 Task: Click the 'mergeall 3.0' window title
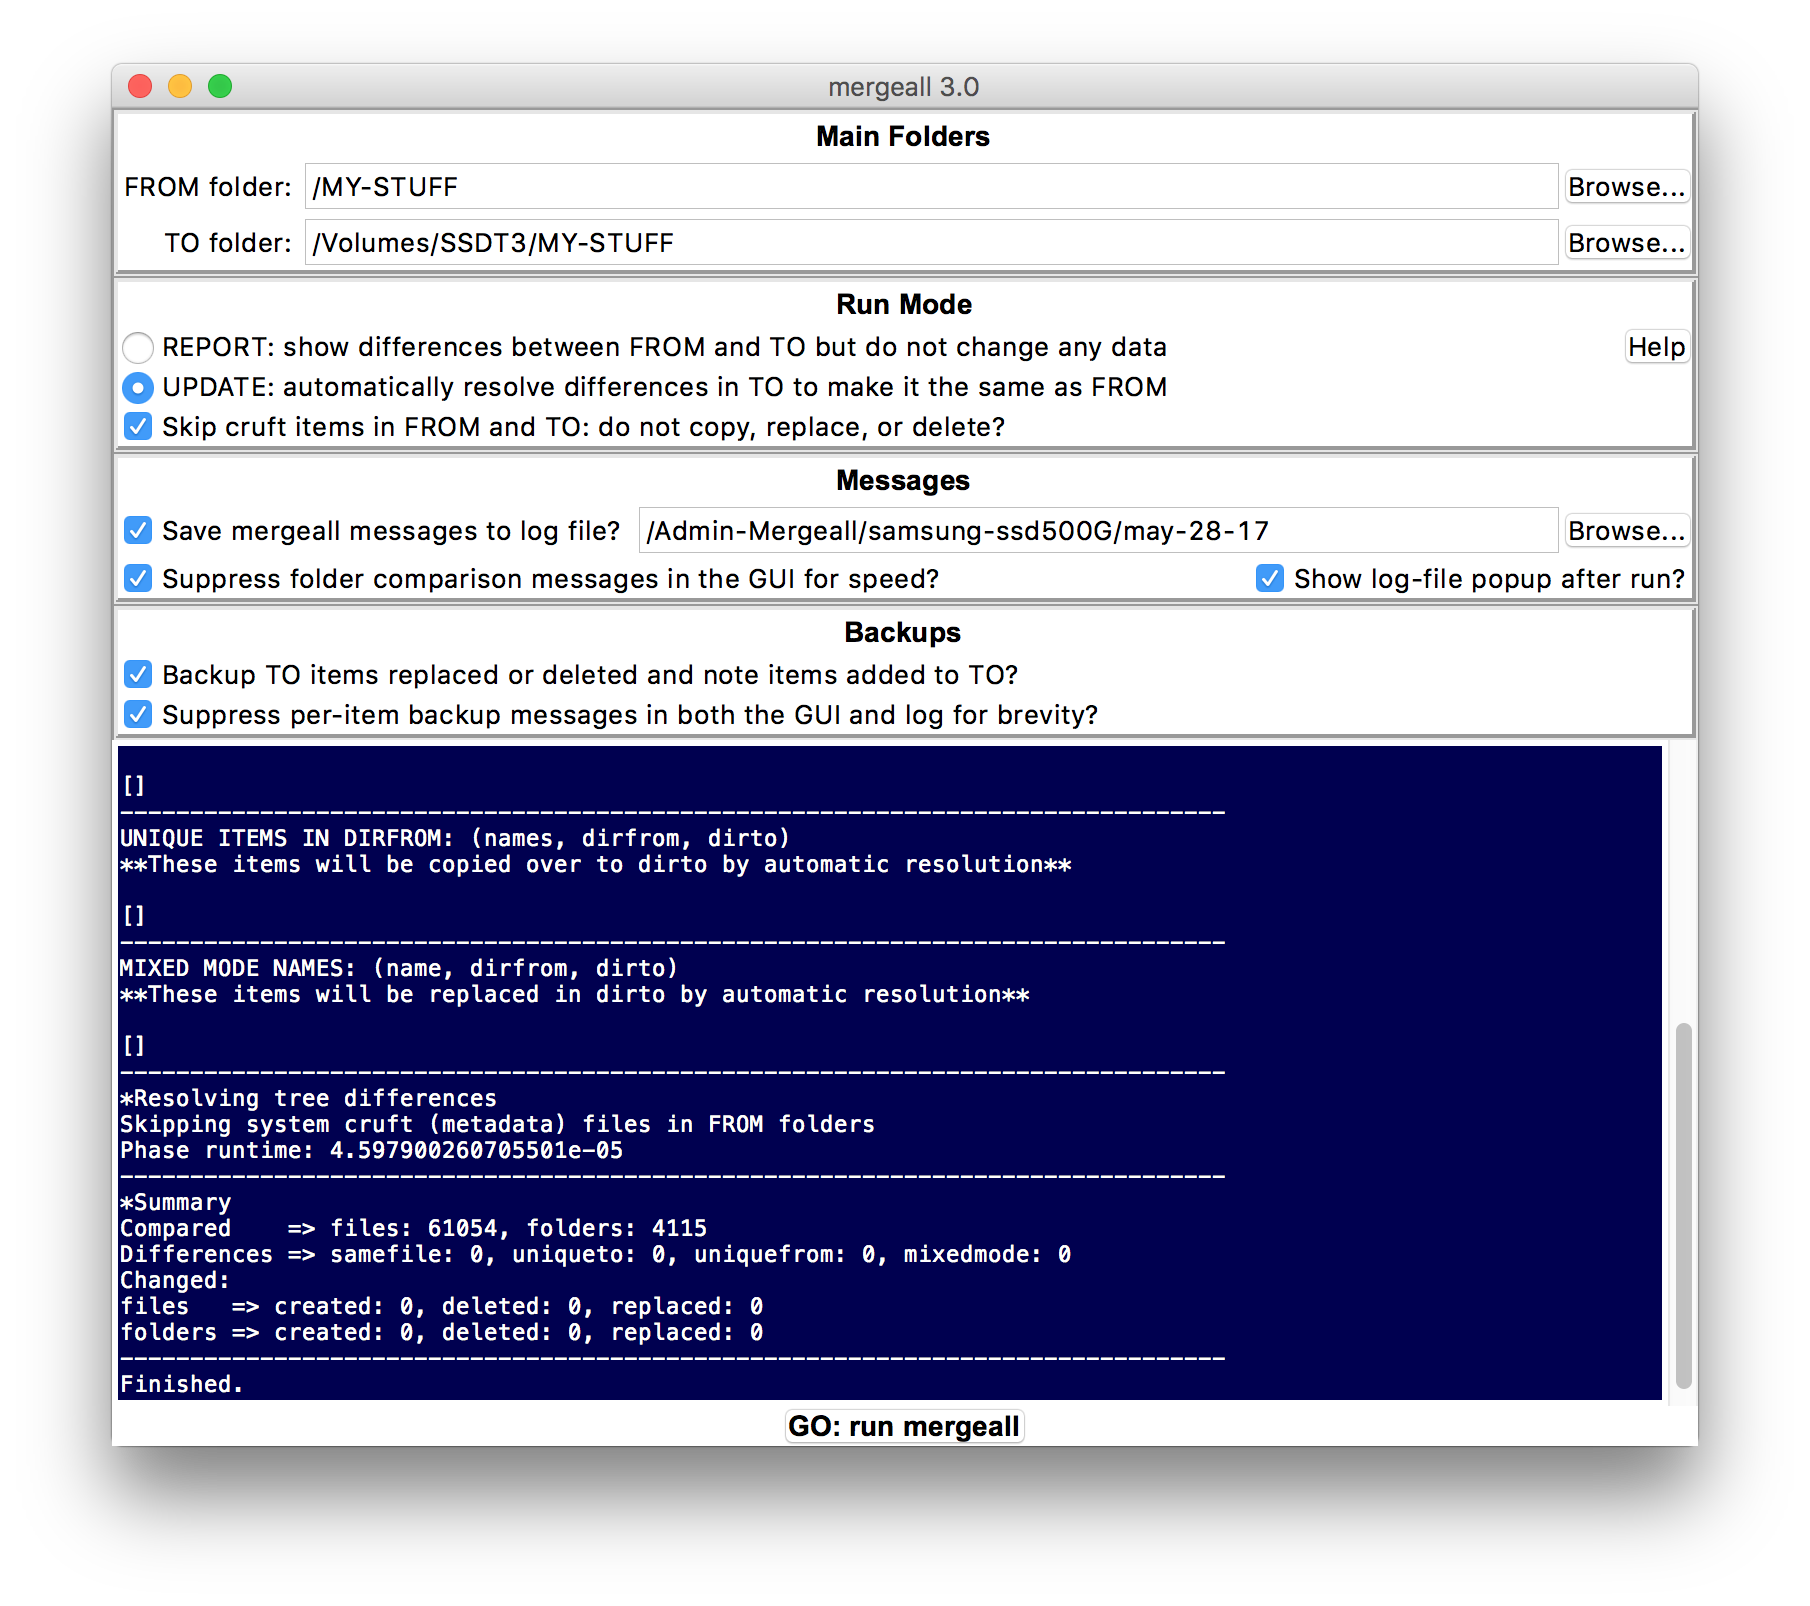904,87
